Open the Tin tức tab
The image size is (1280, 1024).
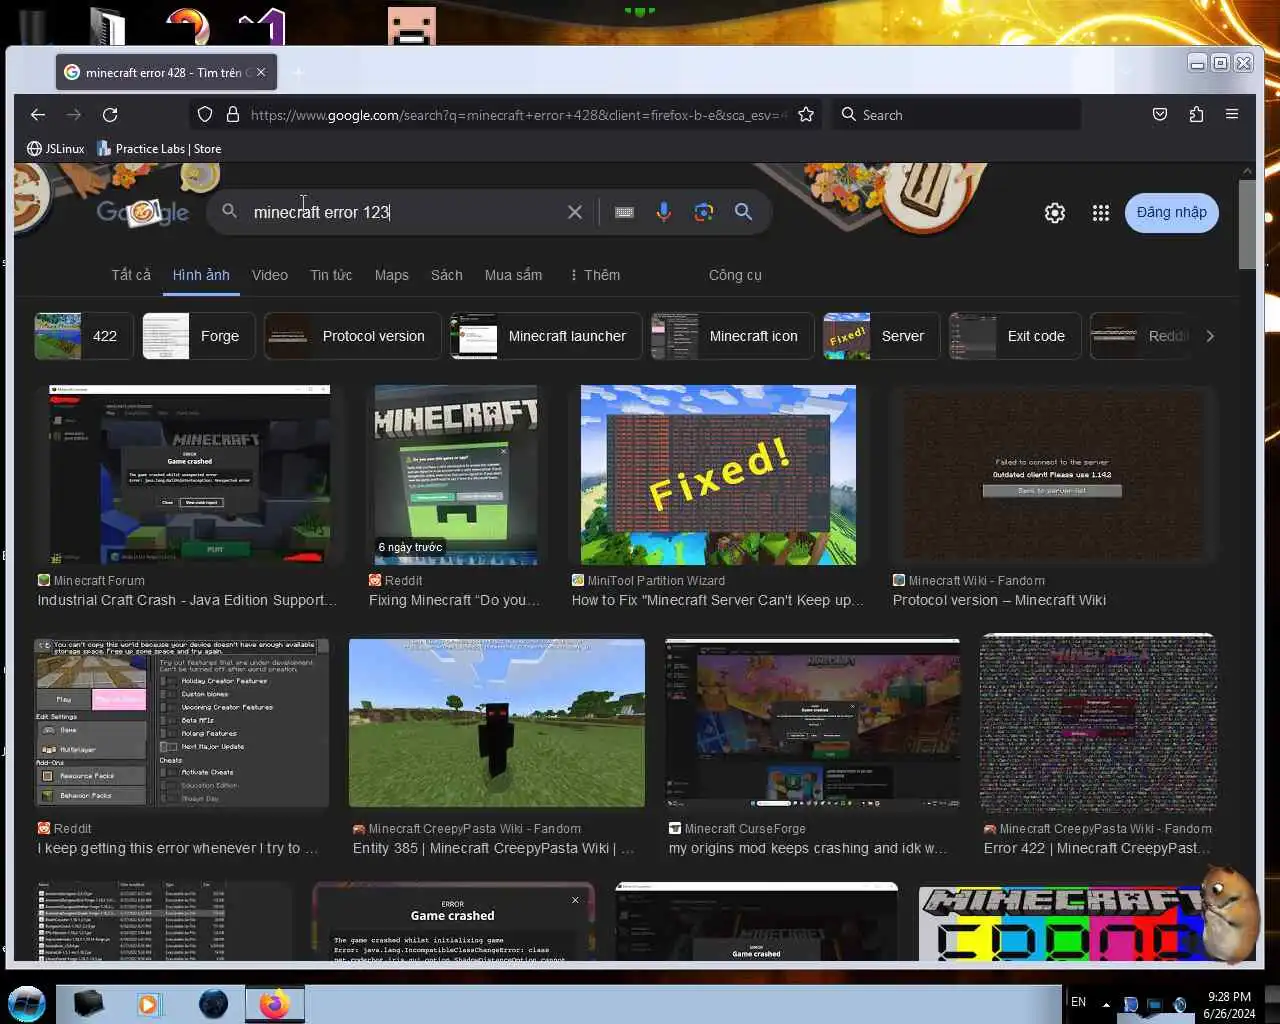point(331,275)
